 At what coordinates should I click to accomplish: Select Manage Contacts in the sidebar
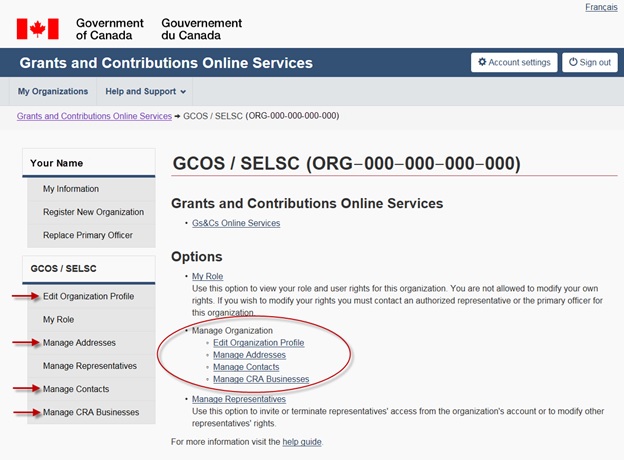coord(76,389)
